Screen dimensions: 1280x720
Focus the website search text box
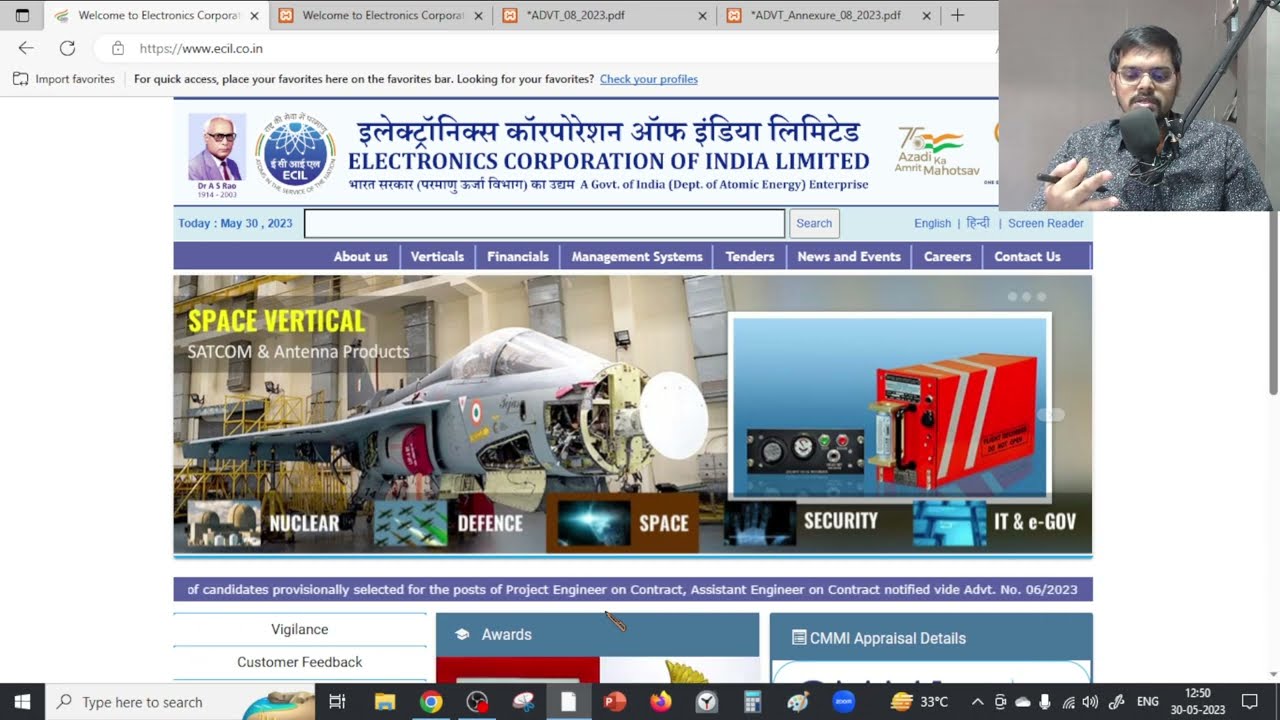click(544, 223)
